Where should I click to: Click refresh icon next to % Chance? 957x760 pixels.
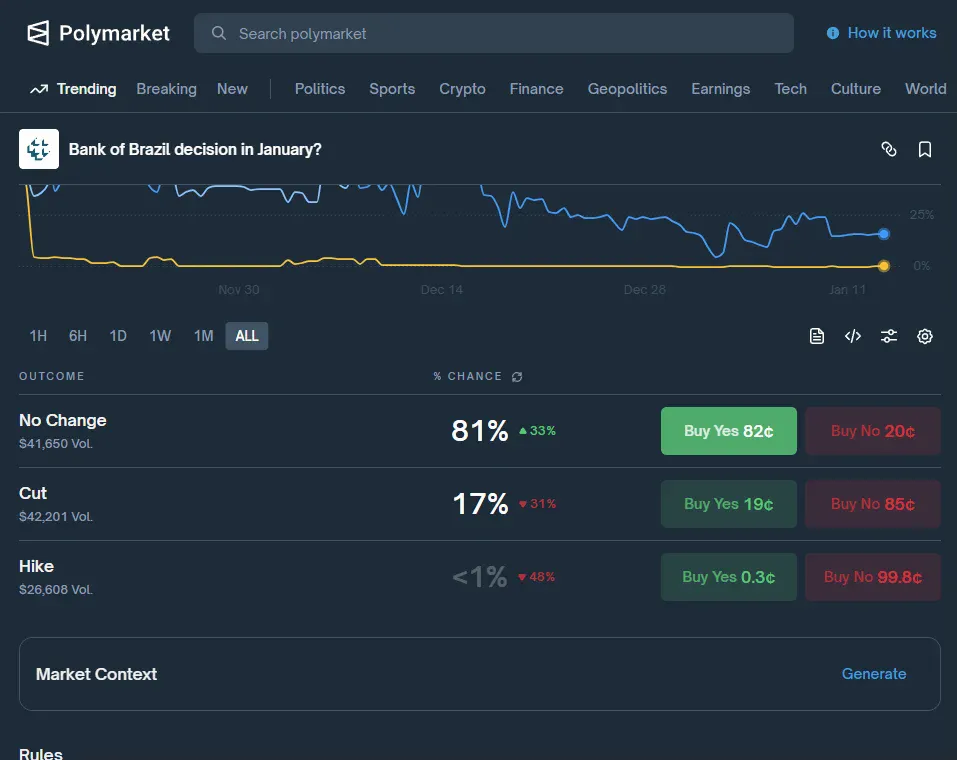(517, 377)
